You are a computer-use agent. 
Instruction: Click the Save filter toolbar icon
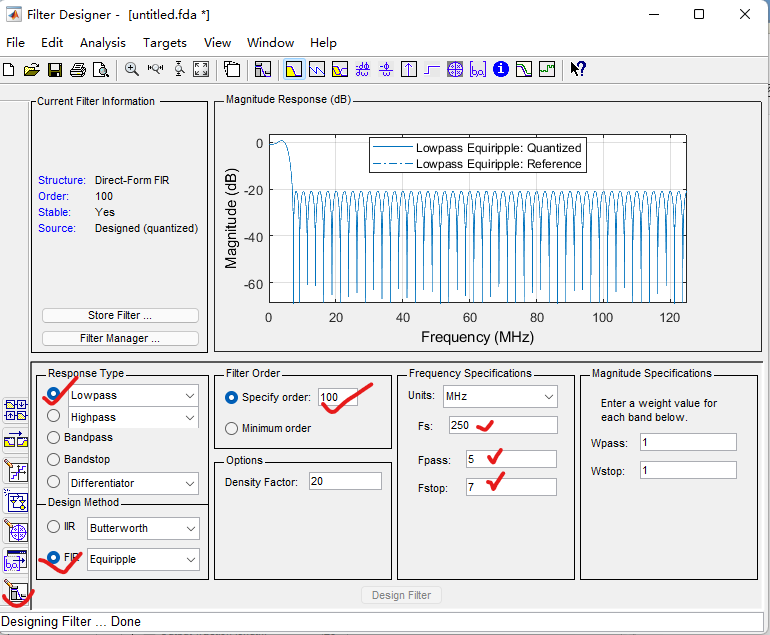coord(55,70)
